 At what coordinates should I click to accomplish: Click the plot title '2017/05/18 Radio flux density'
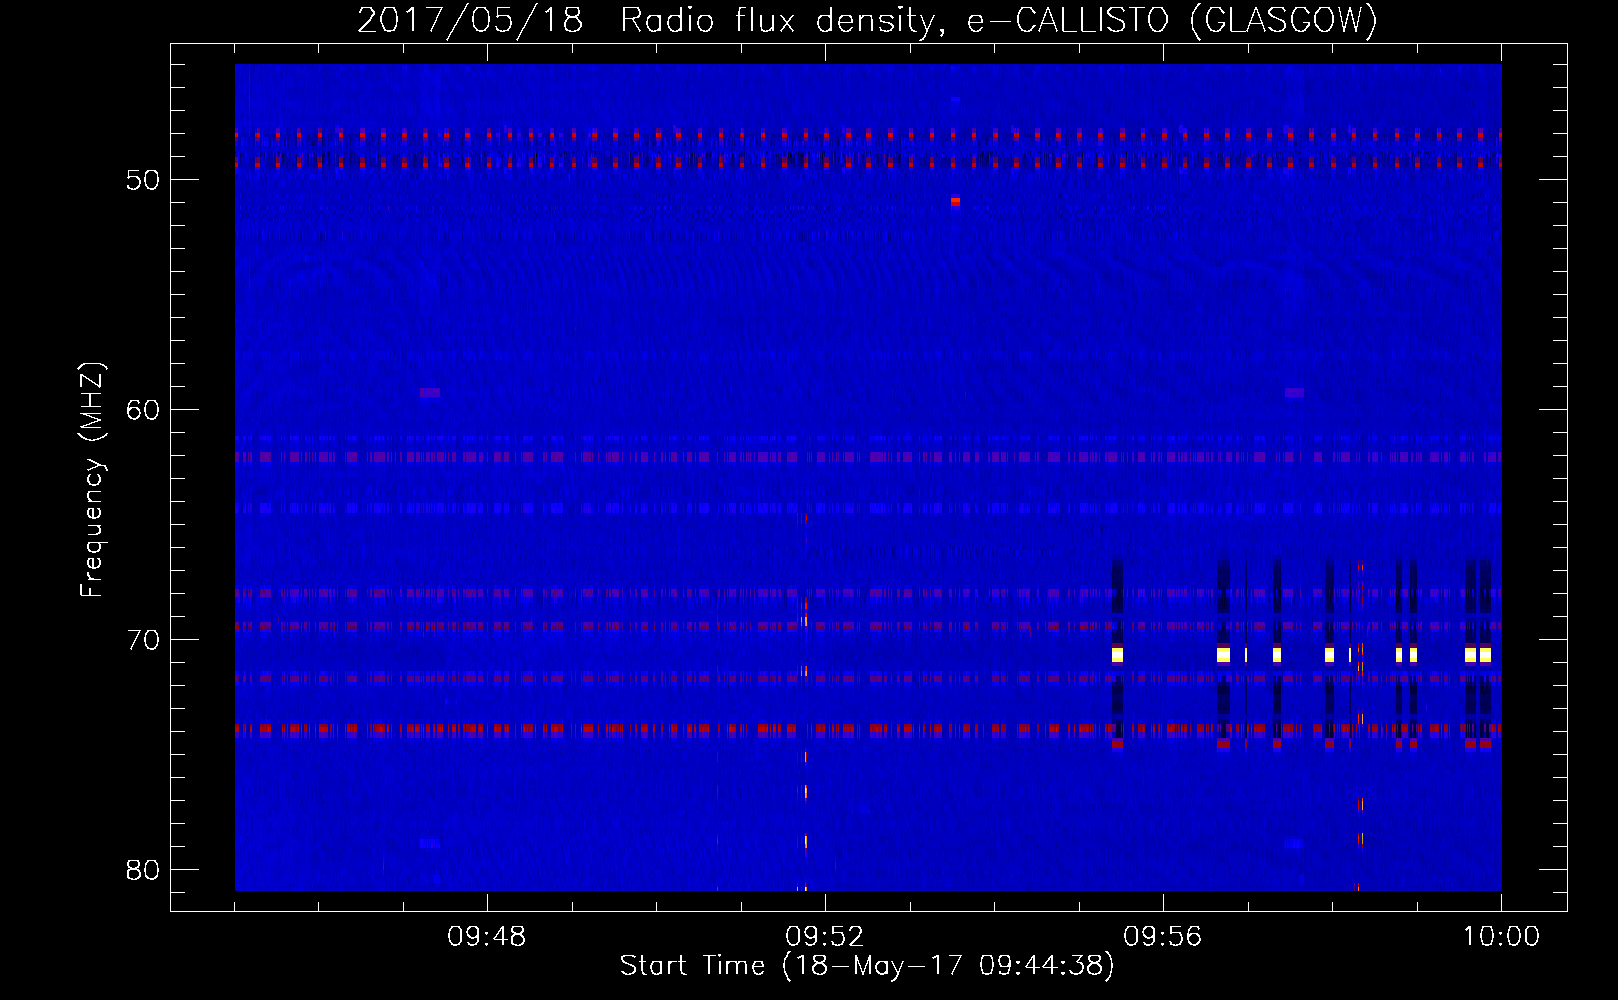coord(648,21)
